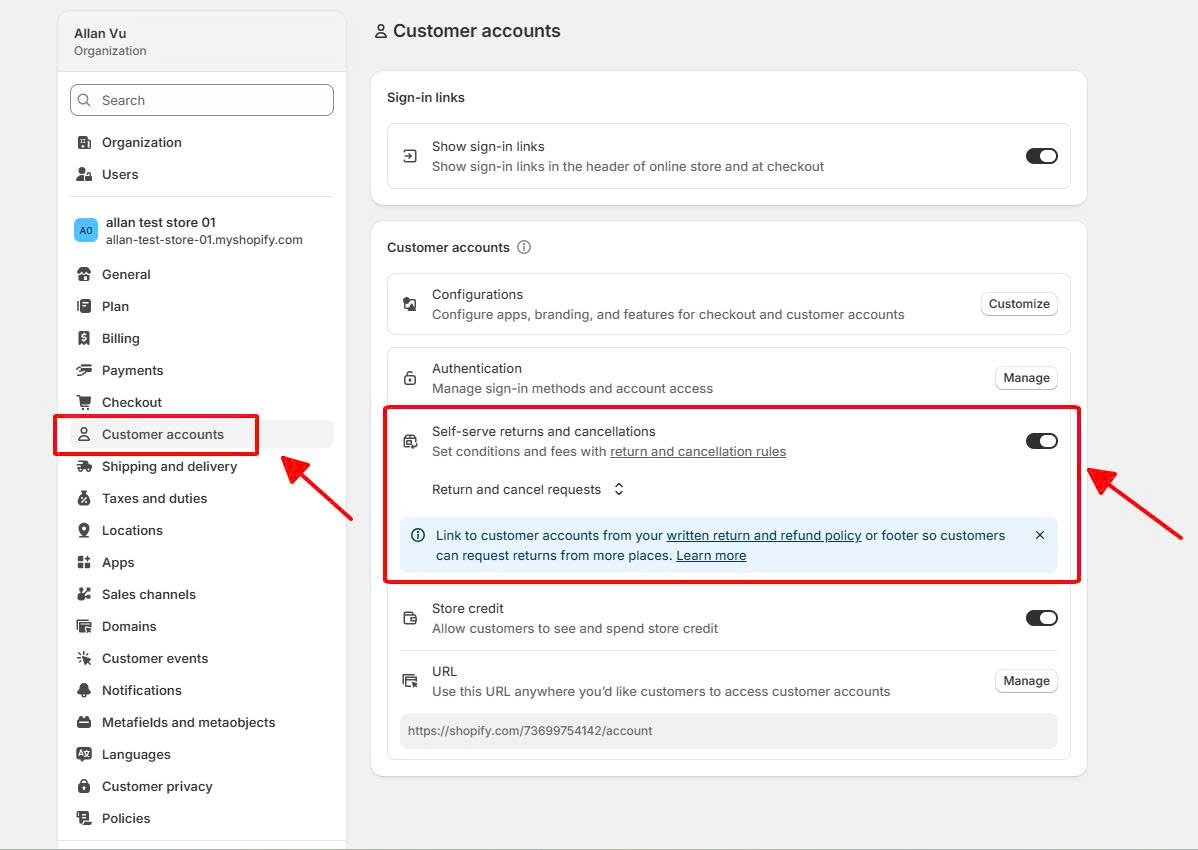Image resolution: width=1198 pixels, height=850 pixels.
Task: Click the Store credit wallet icon
Action: pyautogui.click(x=410, y=618)
